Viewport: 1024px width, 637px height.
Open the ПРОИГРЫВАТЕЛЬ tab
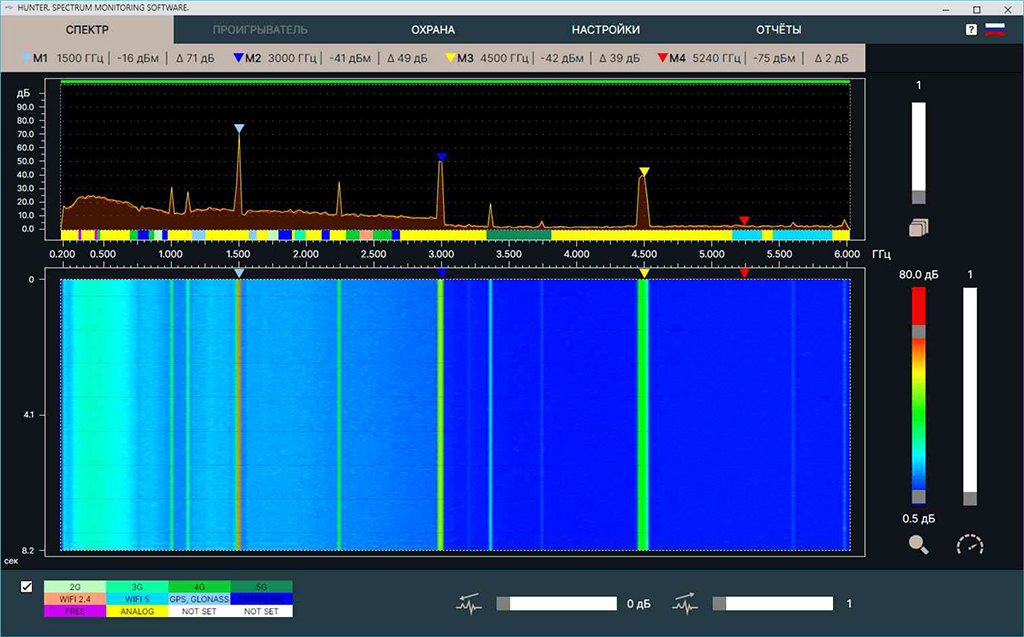(x=260, y=29)
